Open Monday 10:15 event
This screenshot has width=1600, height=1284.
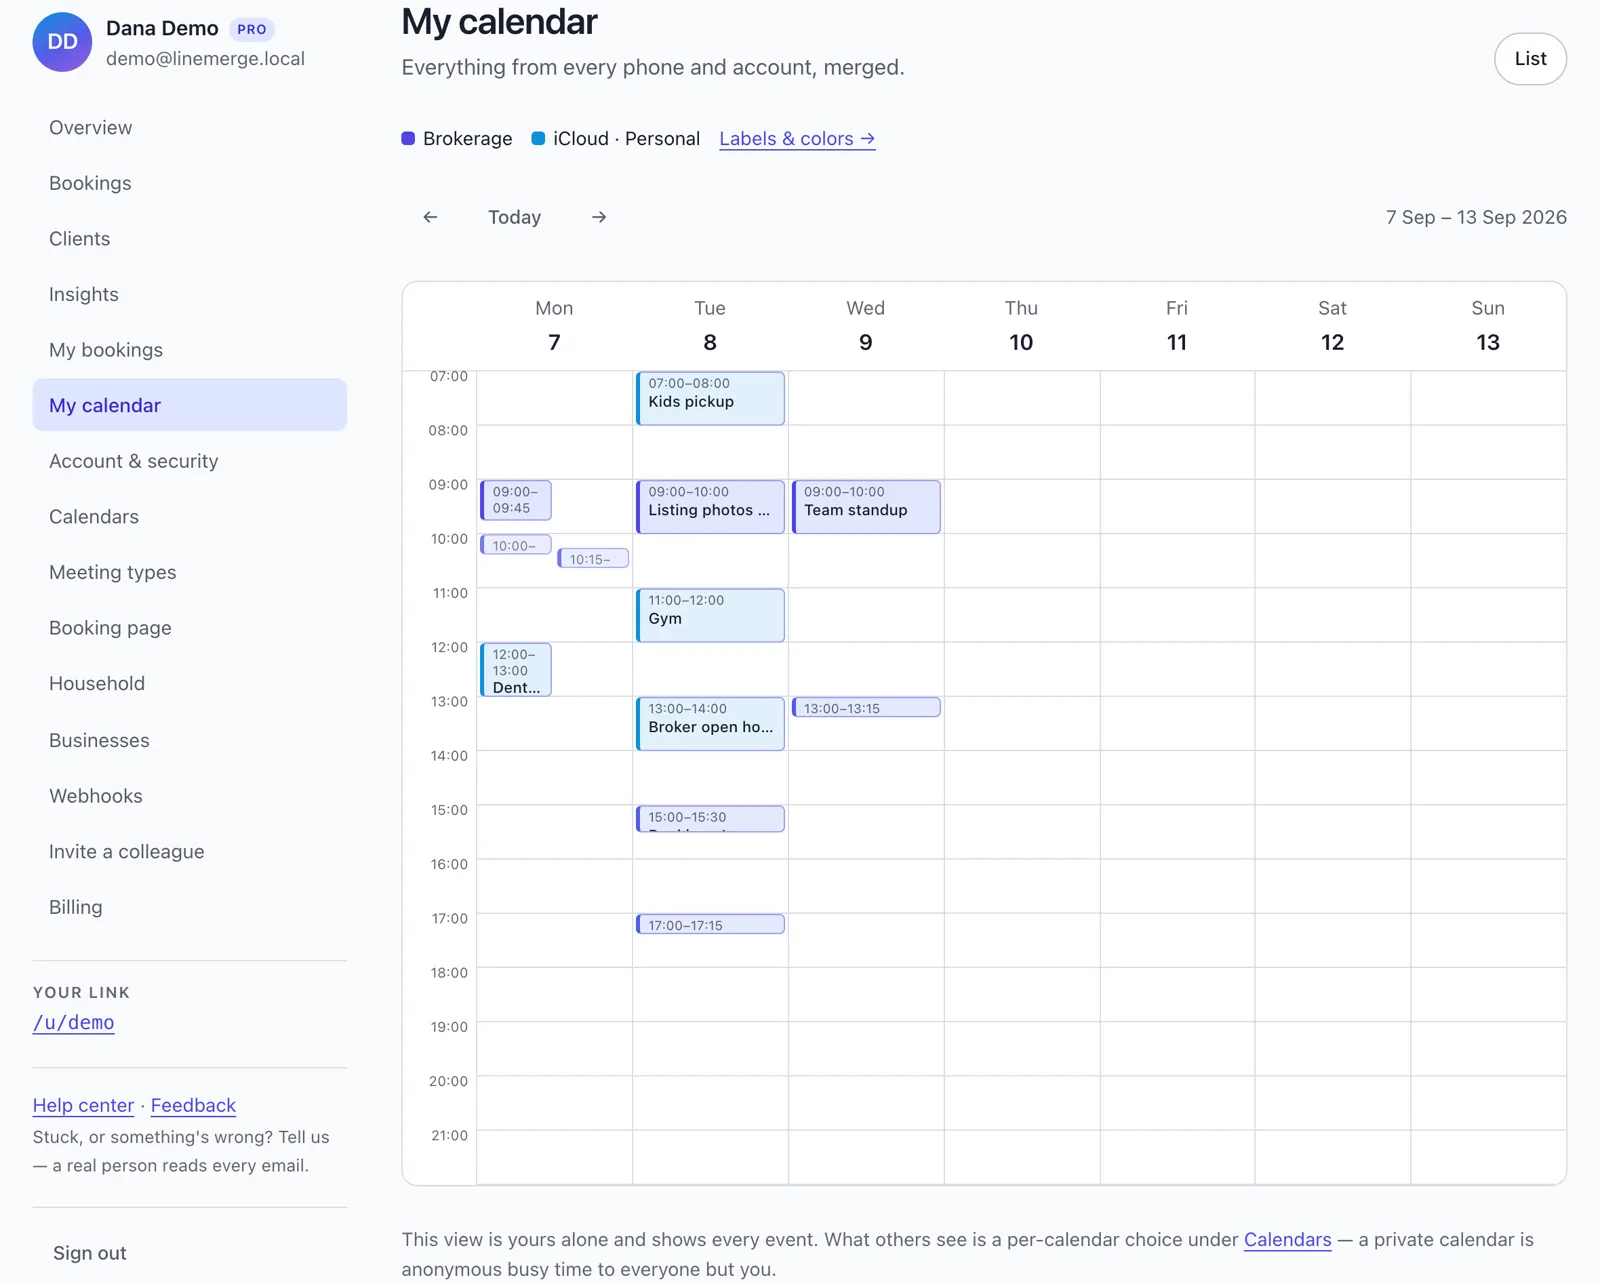click(x=593, y=559)
